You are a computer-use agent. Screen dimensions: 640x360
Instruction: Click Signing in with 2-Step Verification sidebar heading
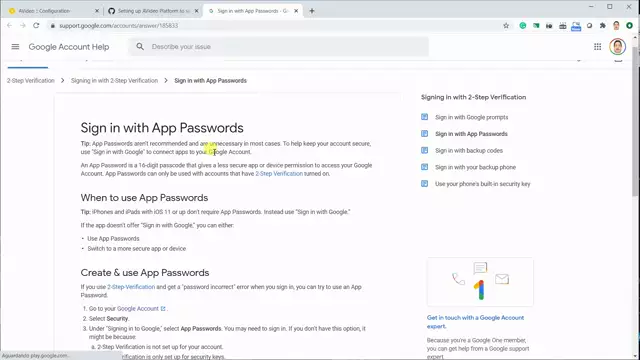[x=473, y=97]
